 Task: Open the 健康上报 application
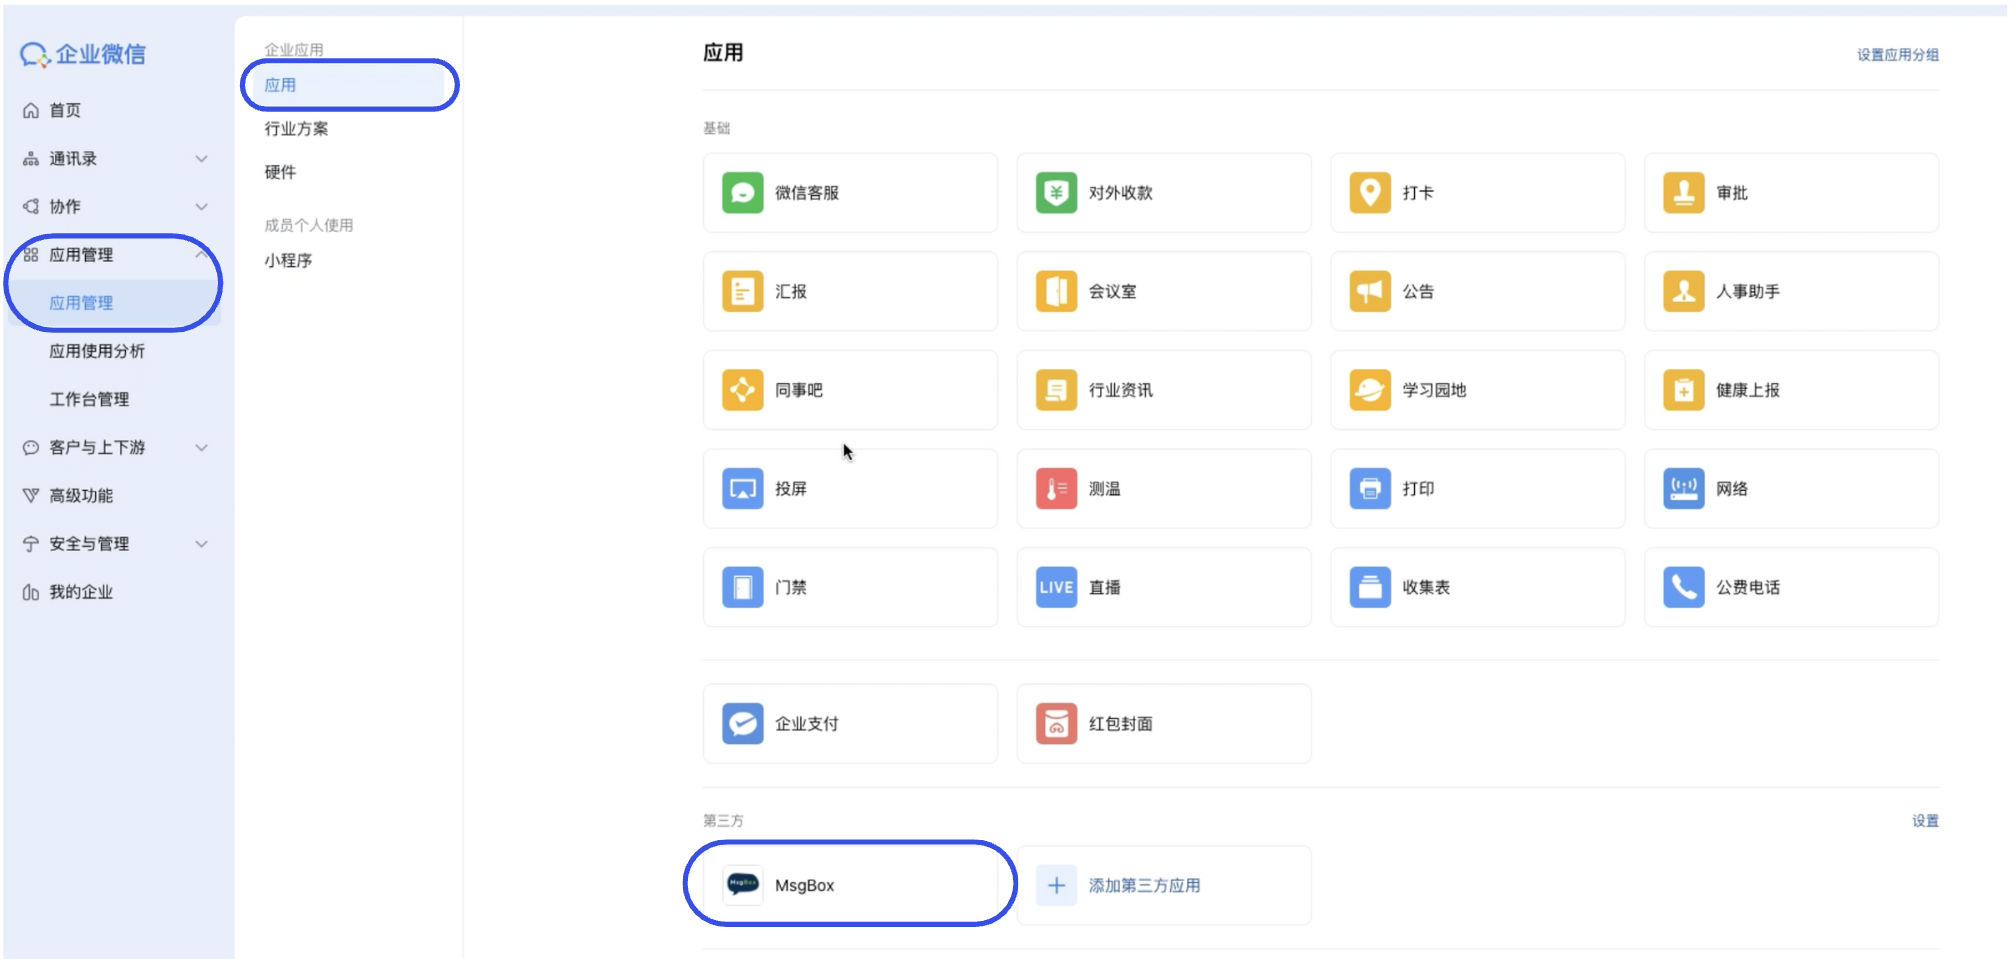tap(1790, 390)
